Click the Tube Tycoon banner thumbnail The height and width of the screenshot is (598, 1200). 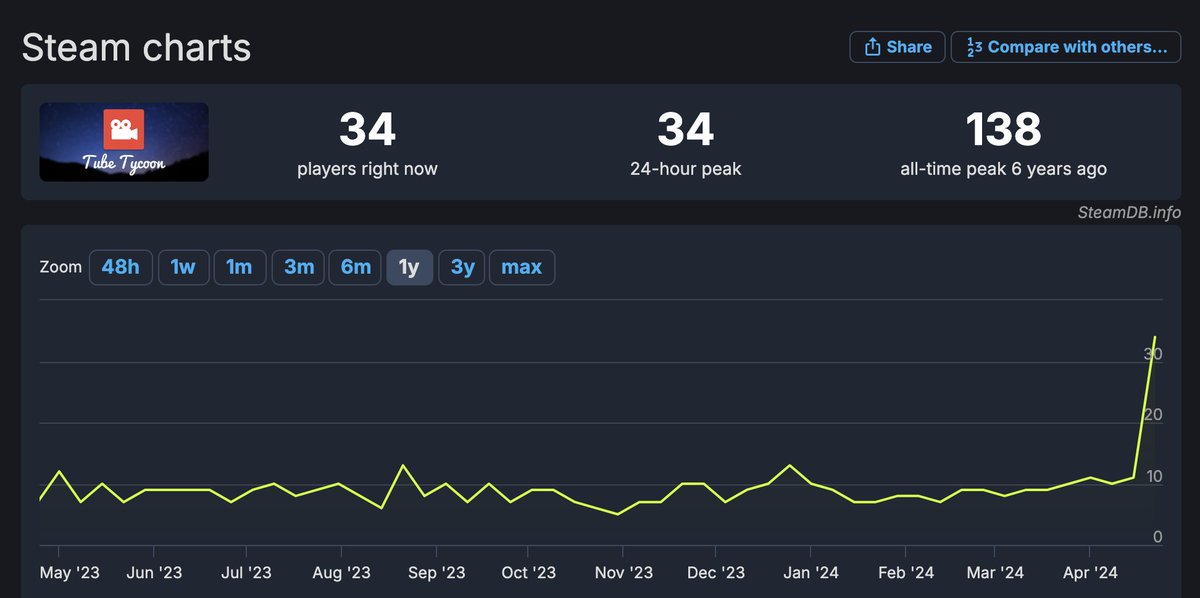[x=124, y=141]
